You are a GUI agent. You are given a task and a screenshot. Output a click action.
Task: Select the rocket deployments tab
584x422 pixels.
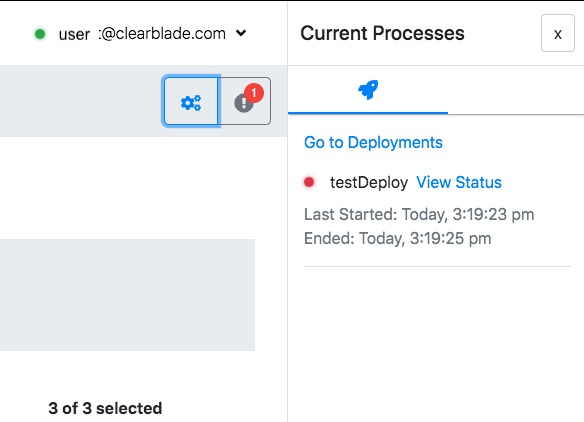368,90
